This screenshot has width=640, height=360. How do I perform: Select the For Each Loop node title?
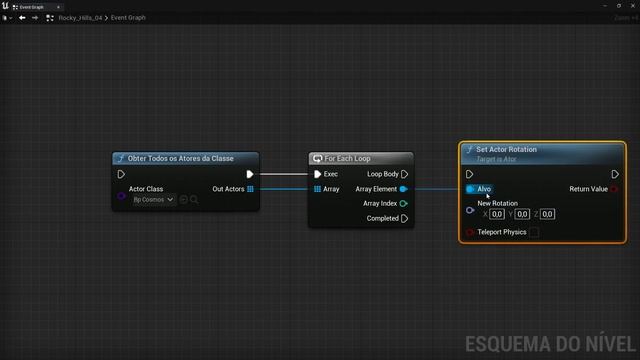click(347, 158)
